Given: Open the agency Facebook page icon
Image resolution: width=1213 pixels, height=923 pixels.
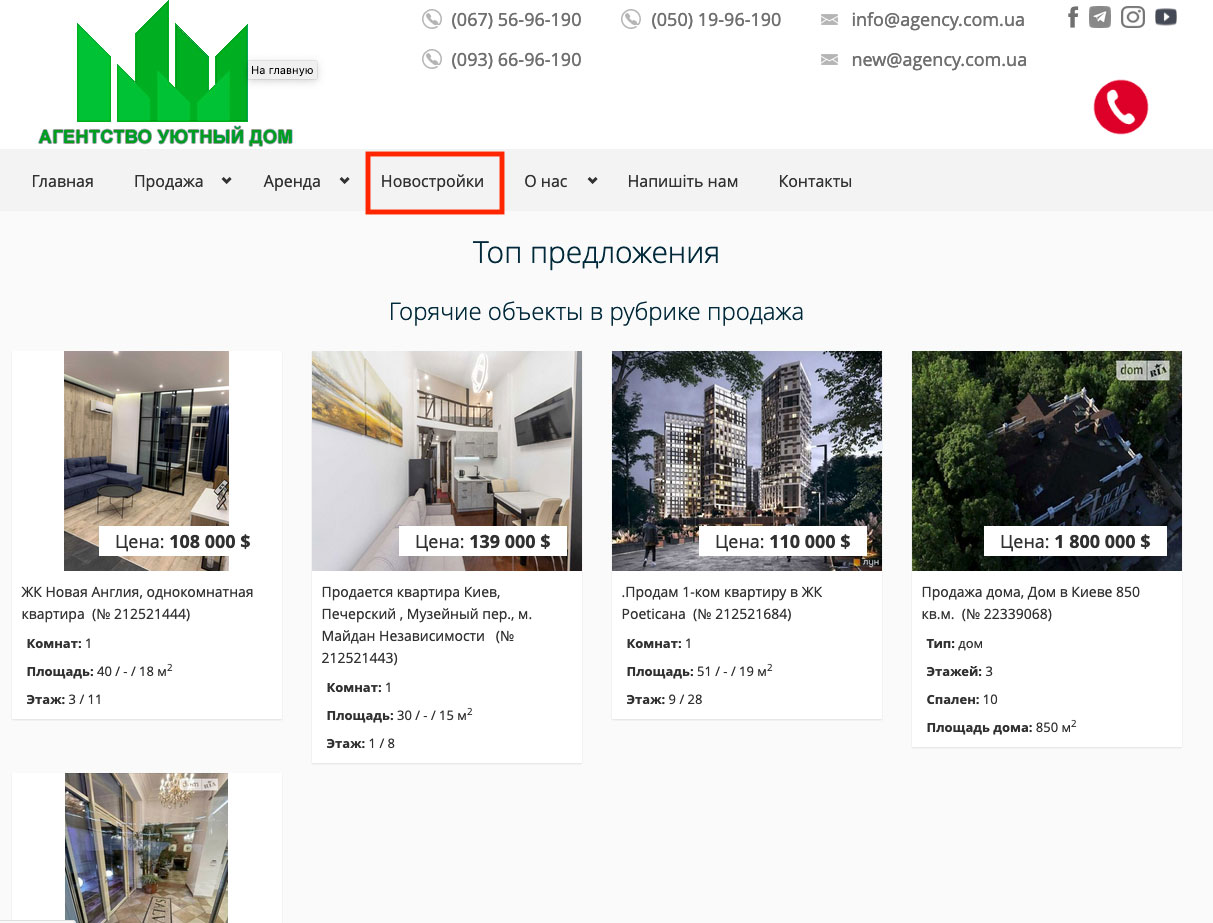Looking at the screenshot, I should [x=1073, y=17].
